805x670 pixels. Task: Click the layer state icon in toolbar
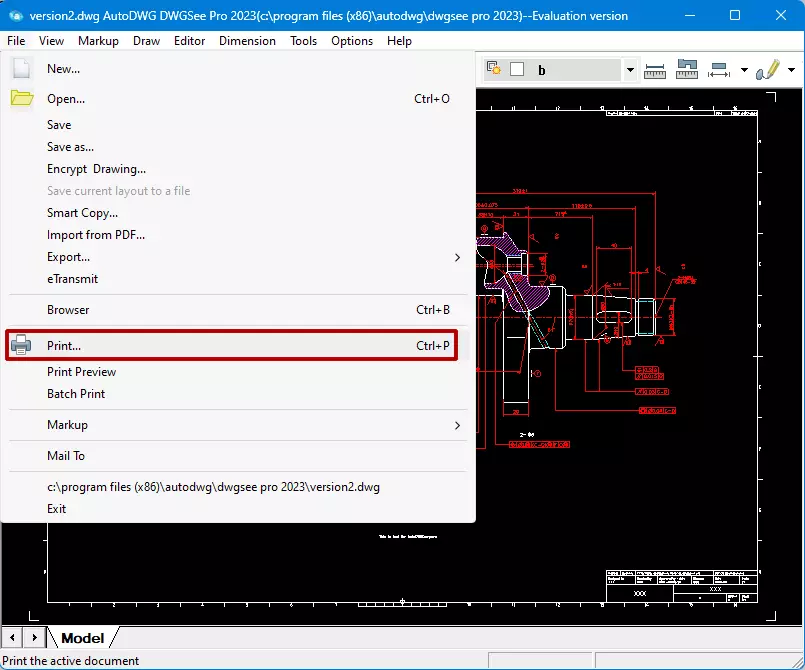pos(494,68)
